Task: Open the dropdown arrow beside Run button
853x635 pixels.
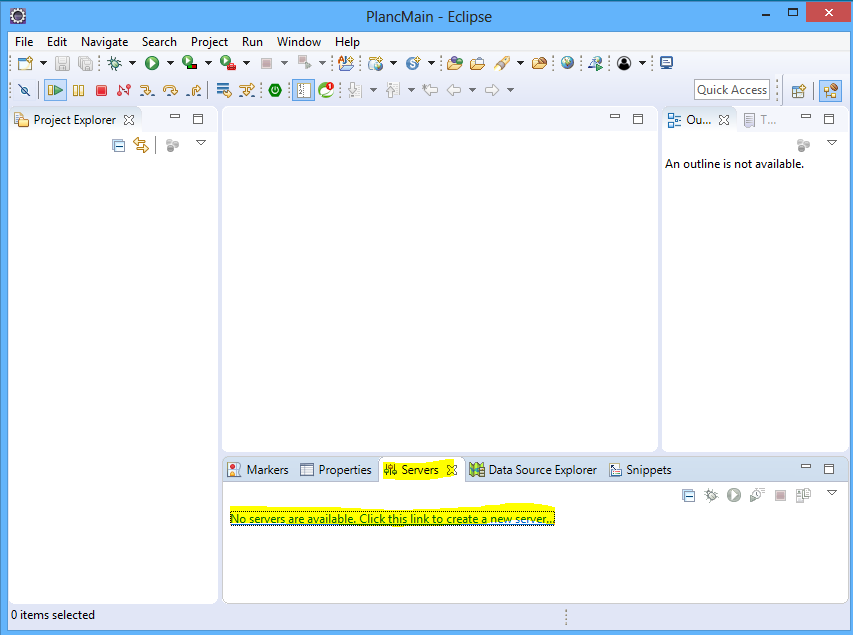Action: tap(169, 64)
